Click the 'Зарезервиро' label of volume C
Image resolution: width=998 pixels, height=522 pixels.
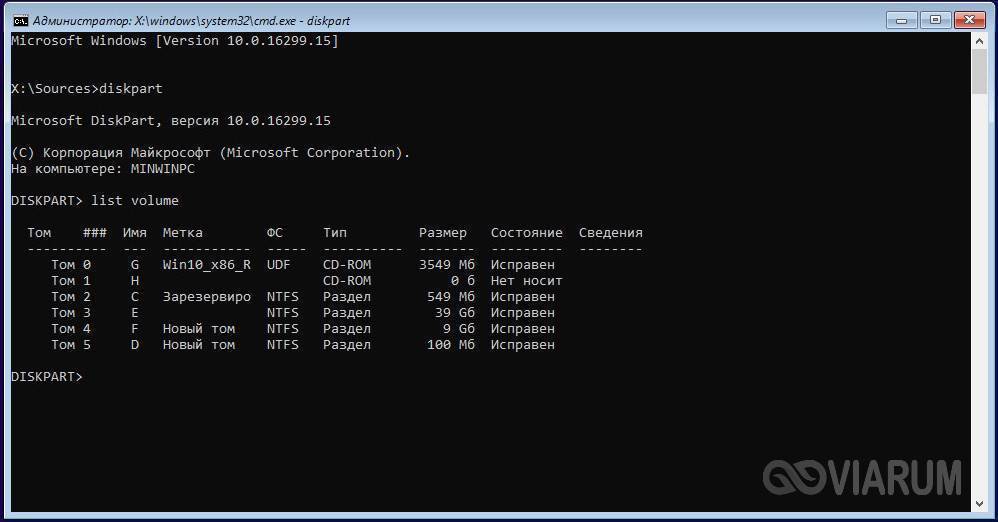coord(206,297)
